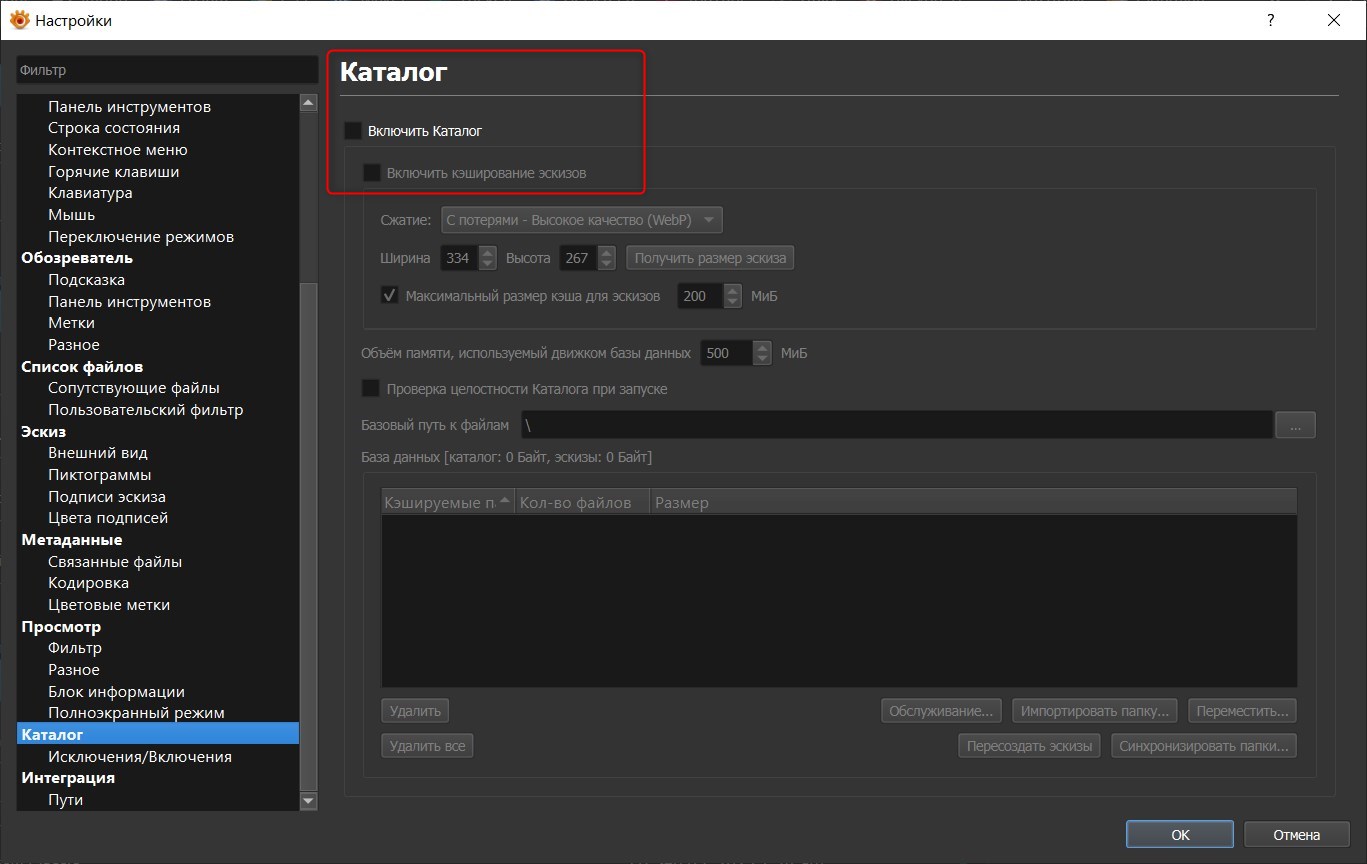Uncheck Максимальный размер кэша для эскизов
The image size is (1367, 864).
click(390, 296)
